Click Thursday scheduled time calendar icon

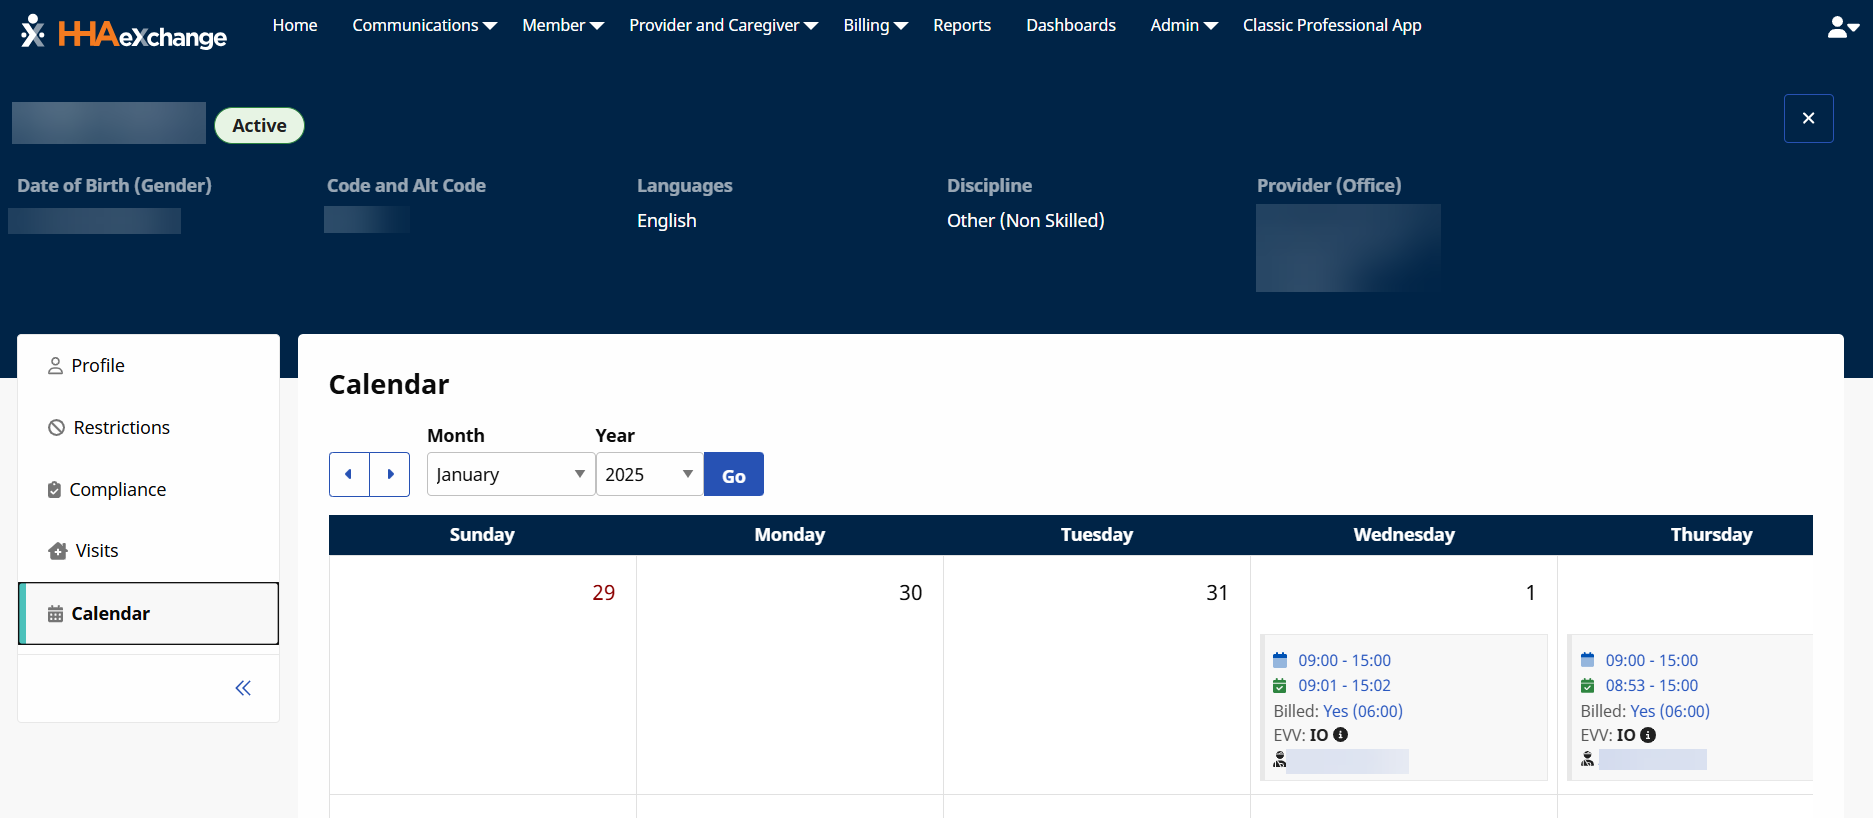1587,660
